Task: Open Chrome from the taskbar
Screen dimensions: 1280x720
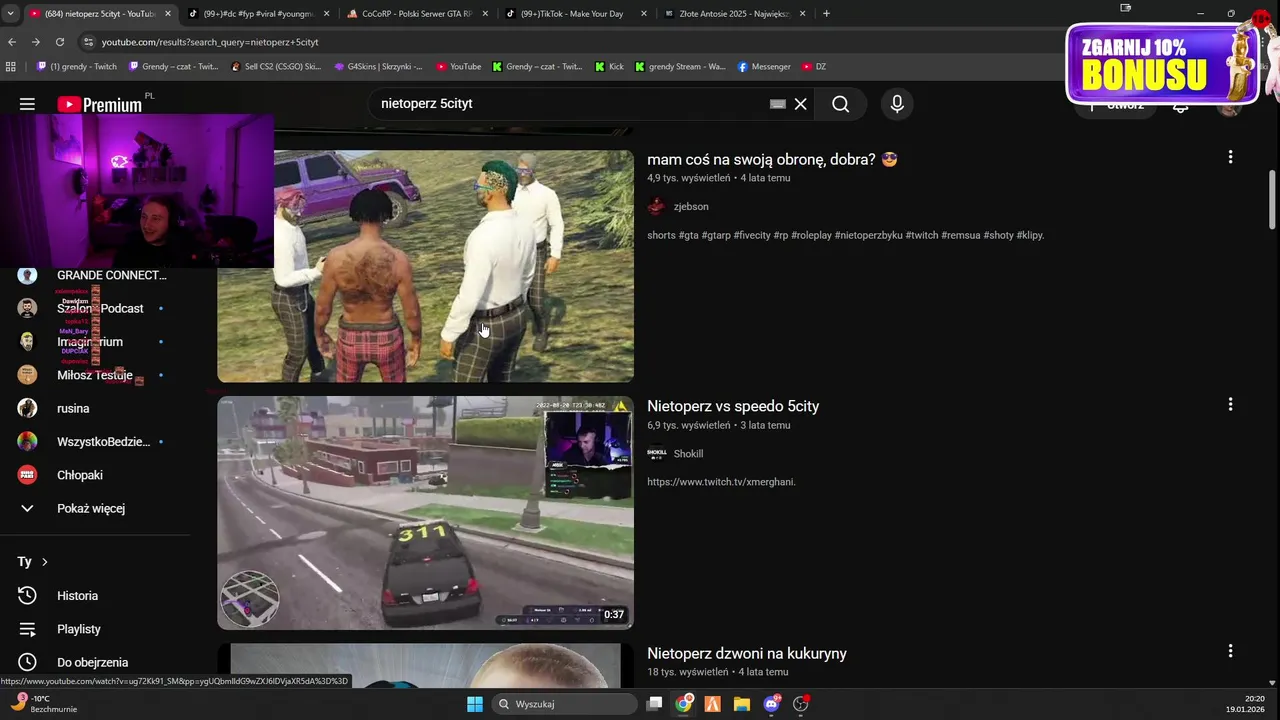Action: [x=683, y=704]
